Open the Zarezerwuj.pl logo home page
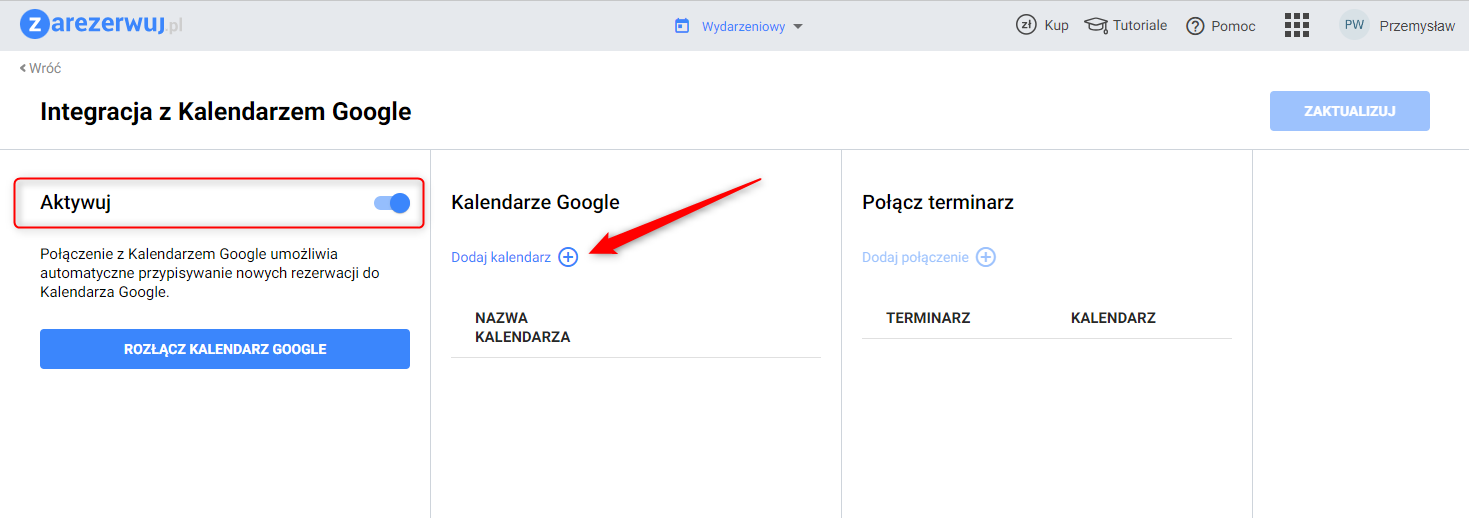Viewport: 1469px width, 518px height. point(101,25)
